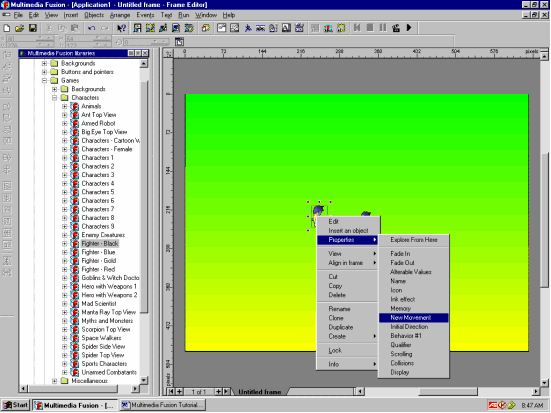Select the Untitled frame tab

260,392
